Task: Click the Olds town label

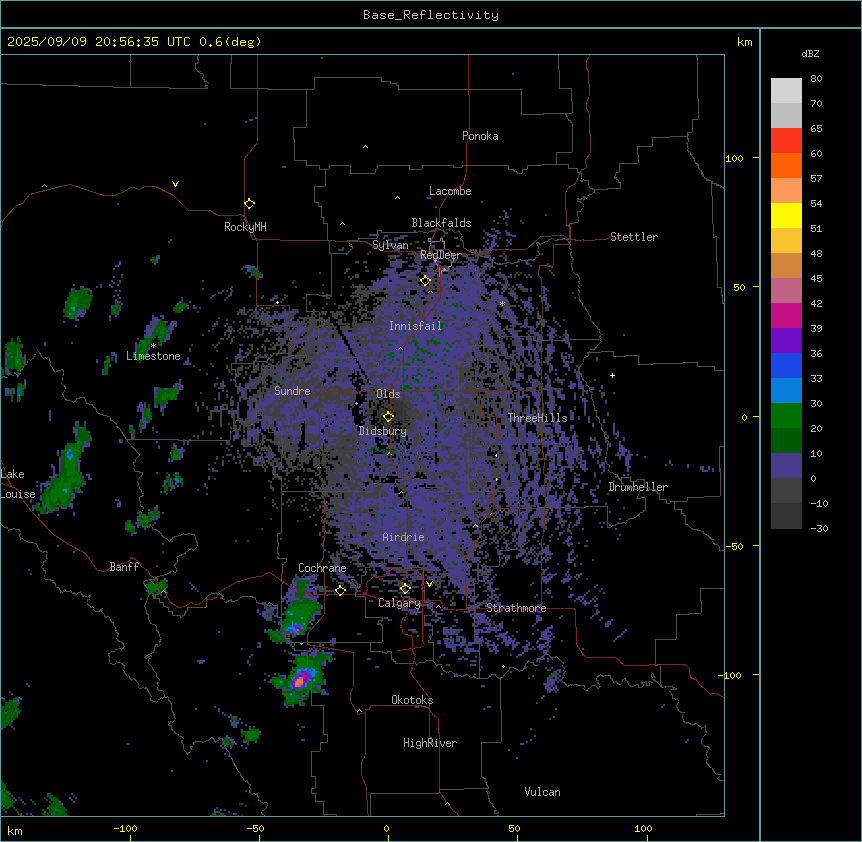Action: point(388,394)
